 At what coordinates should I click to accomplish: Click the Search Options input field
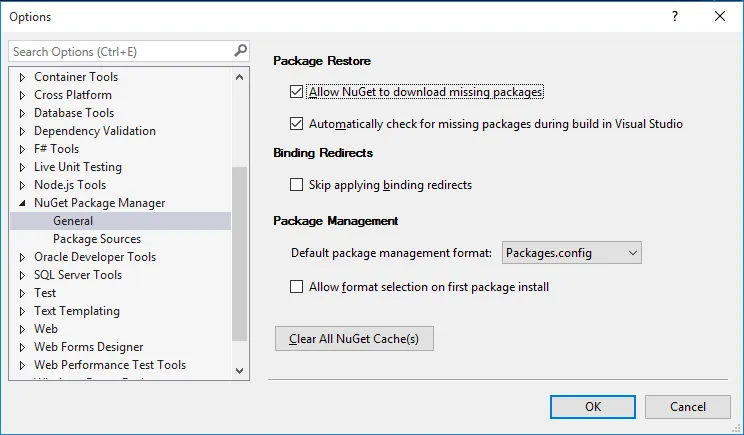click(x=120, y=51)
